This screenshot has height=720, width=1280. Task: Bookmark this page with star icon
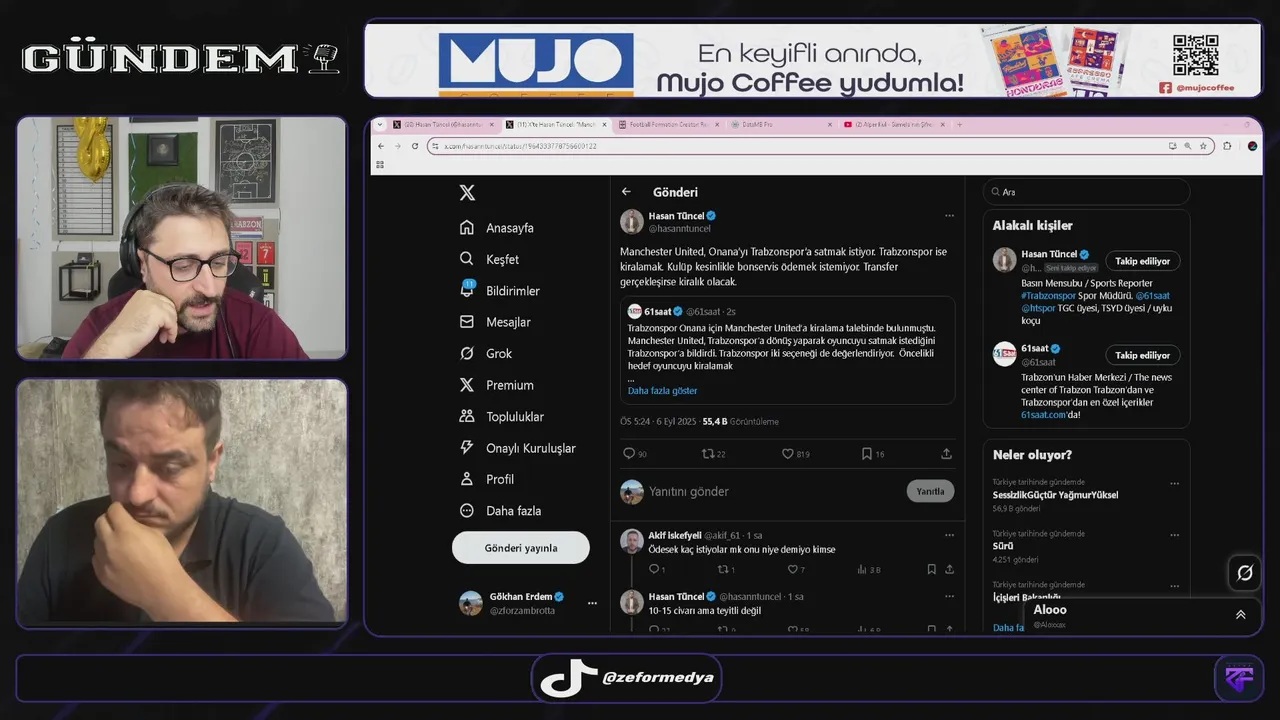(1202, 146)
